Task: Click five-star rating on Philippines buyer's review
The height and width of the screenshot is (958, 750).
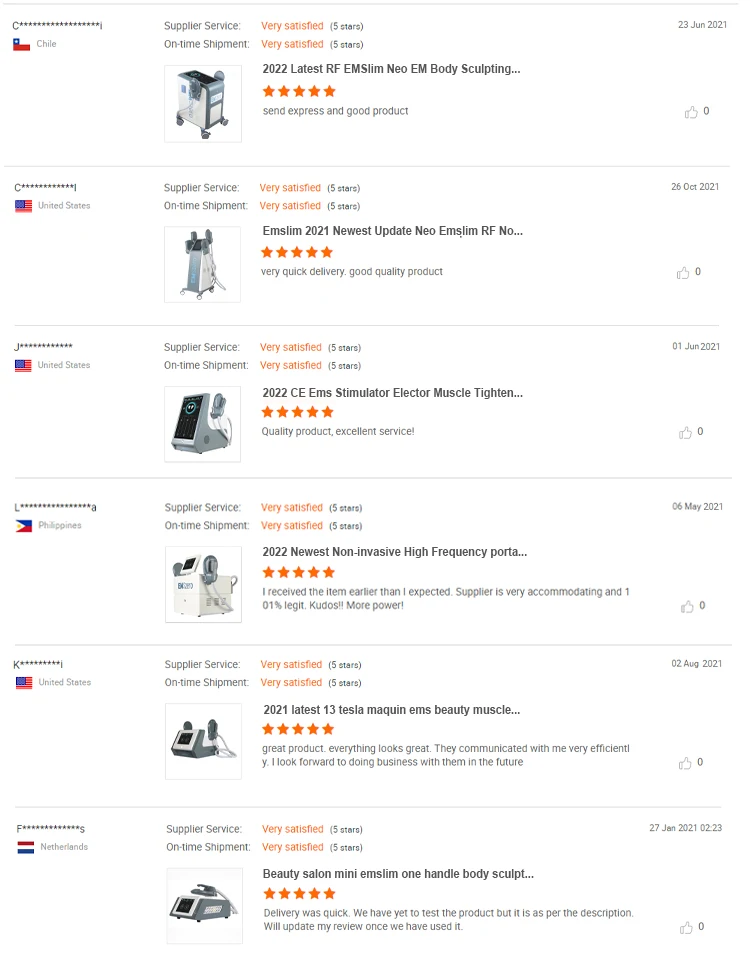Action: (298, 573)
